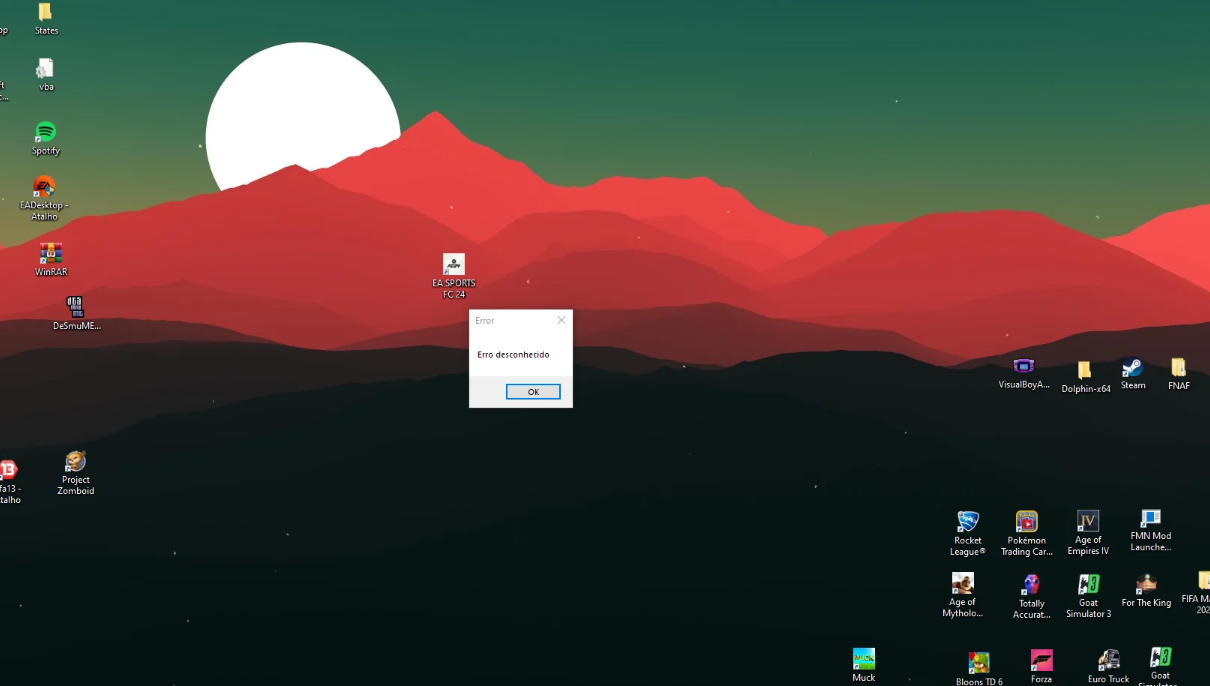Image resolution: width=1210 pixels, height=686 pixels.
Task: Select the Goat Simulator 3 icon
Action: (1088, 585)
